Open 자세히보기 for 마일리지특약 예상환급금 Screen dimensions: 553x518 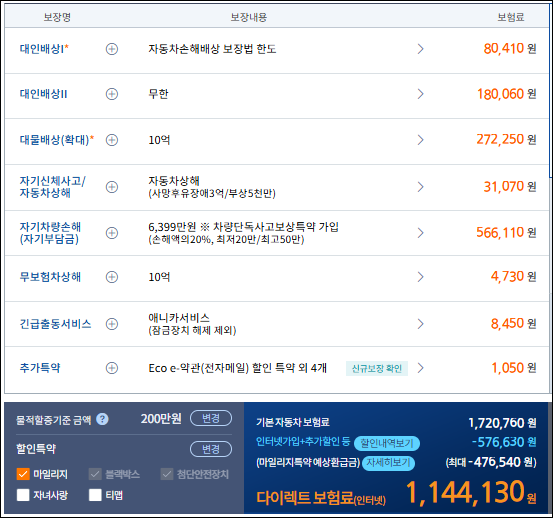pos(388,463)
